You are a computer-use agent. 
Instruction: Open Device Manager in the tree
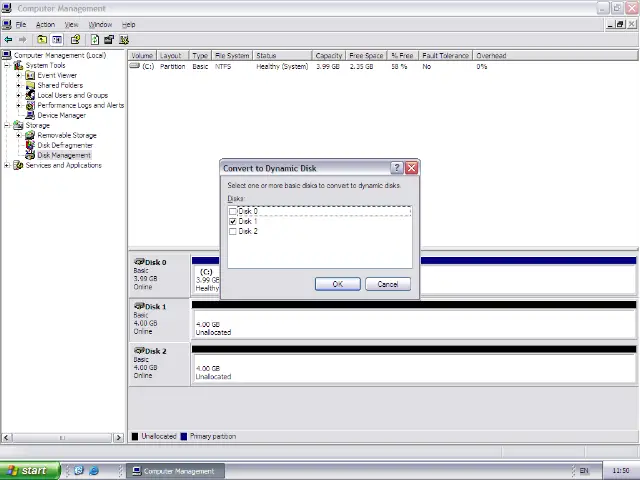pos(62,116)
